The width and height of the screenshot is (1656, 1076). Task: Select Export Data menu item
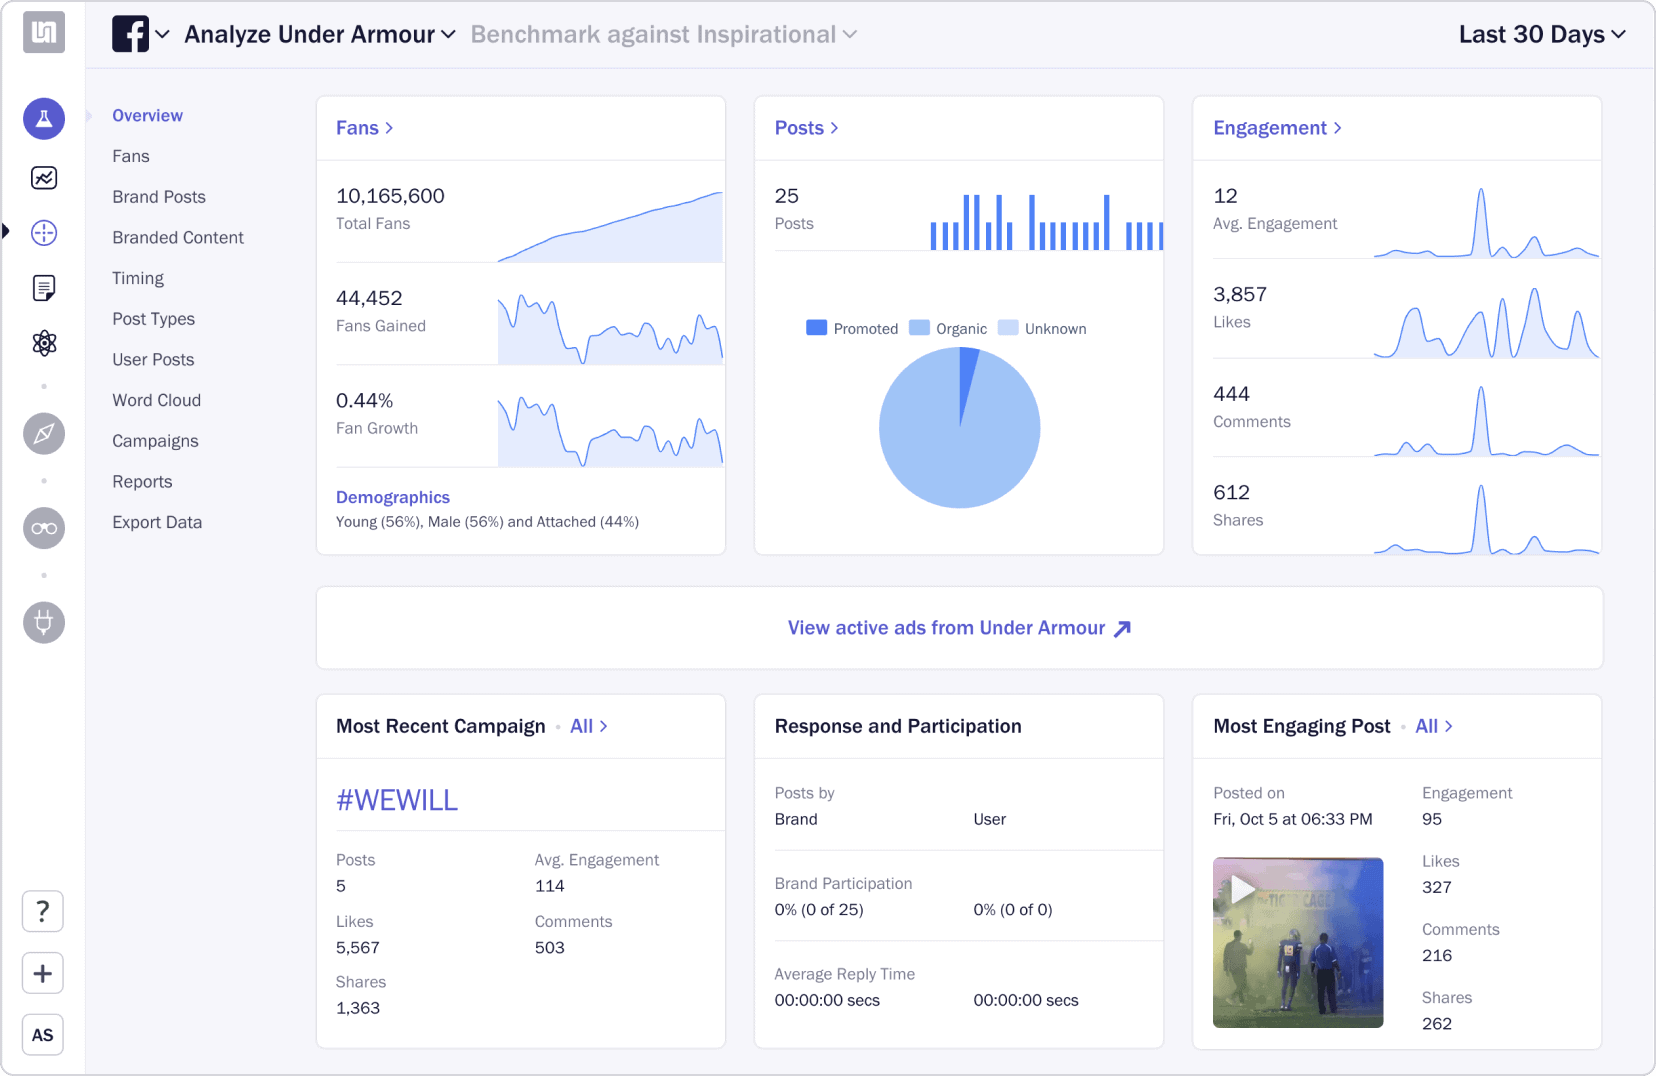157,522
